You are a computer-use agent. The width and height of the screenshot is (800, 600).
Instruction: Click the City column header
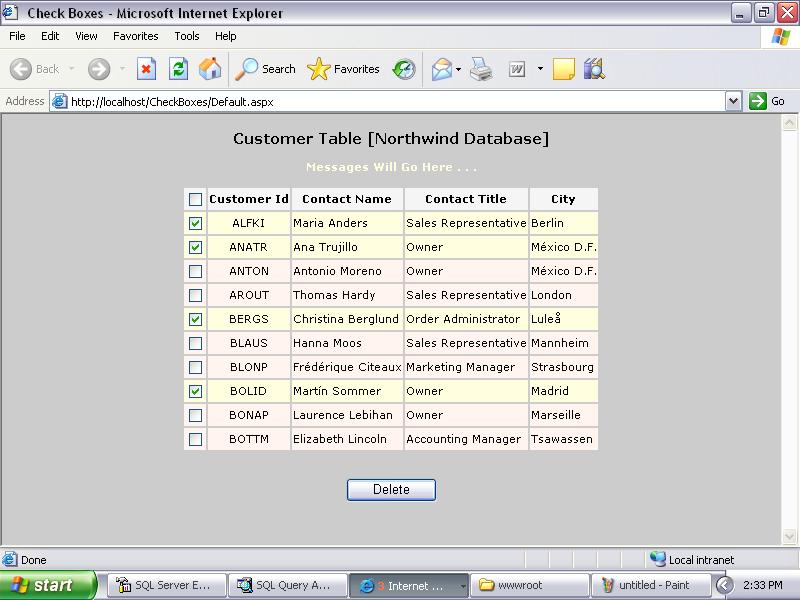pyautogui.click(x=563, y=199)
